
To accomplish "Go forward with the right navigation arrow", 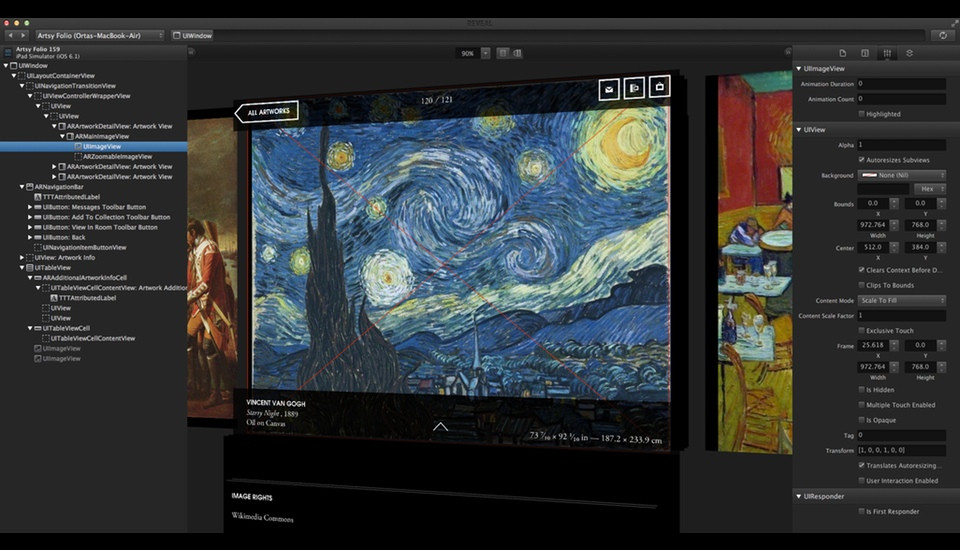I will pos(23,36).
